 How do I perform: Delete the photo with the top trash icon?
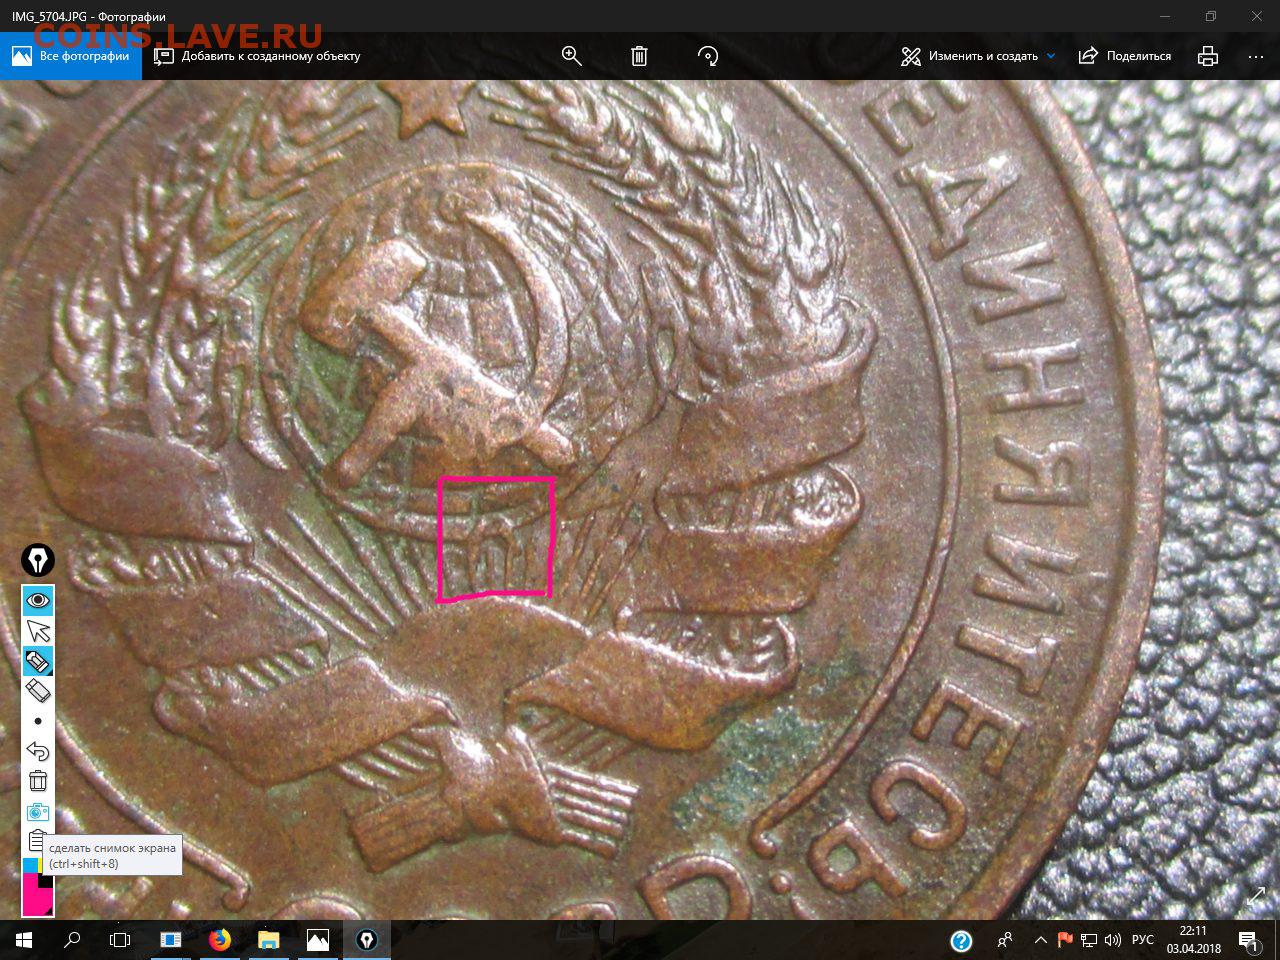tap(639, 56)
